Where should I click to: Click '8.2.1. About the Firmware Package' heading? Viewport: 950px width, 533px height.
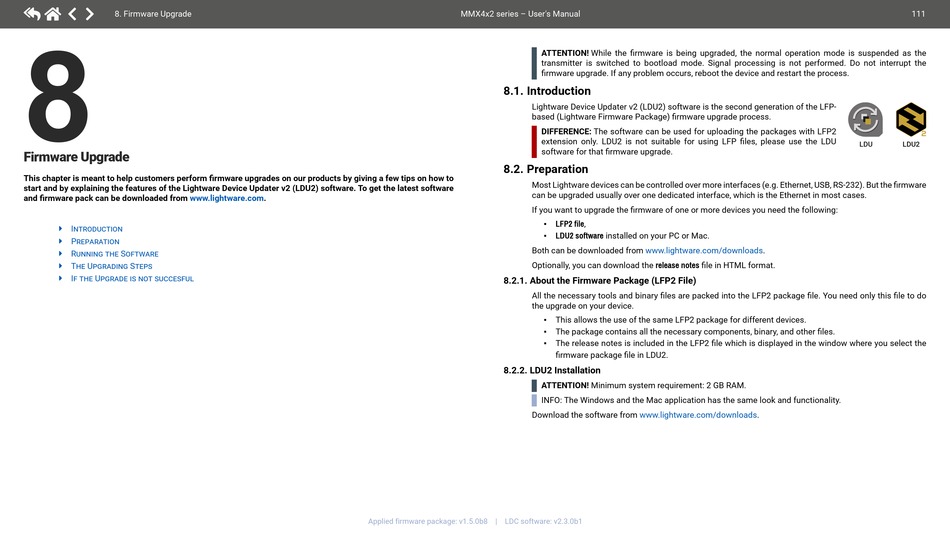tap(599, 280)
